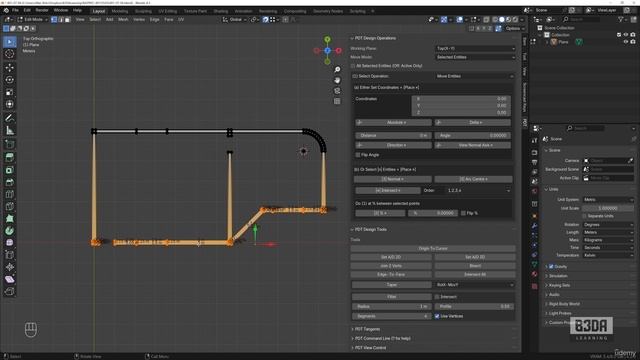Adjust the Radius value field
Image resolution: width=640 pixels, height=360 pixels.
(391, 307)
